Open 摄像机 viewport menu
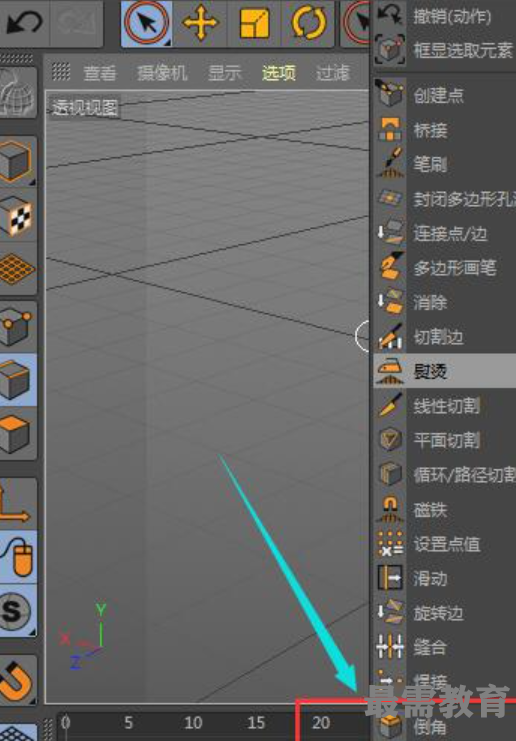This screenshot has height=741, width=516. 162,73
